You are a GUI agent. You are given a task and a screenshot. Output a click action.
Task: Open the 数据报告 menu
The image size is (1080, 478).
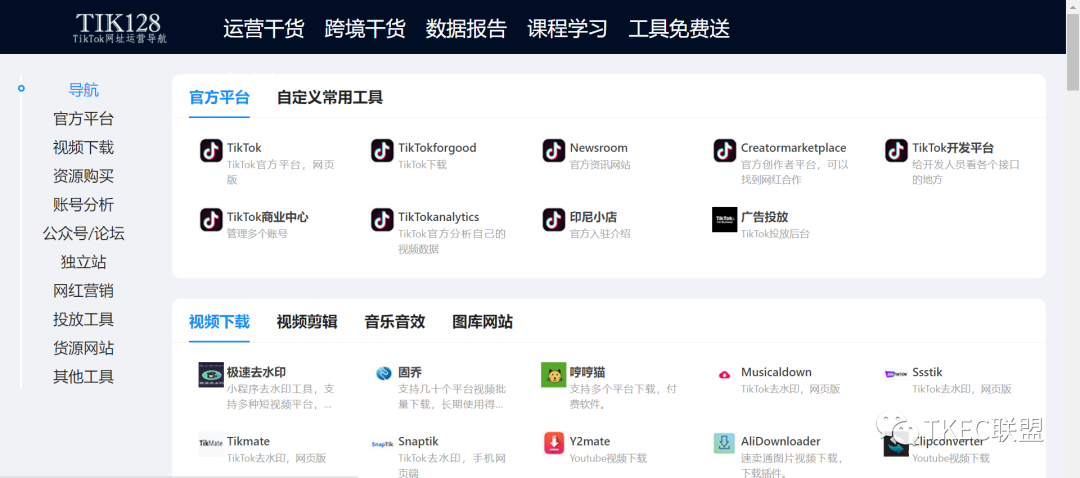466,29
